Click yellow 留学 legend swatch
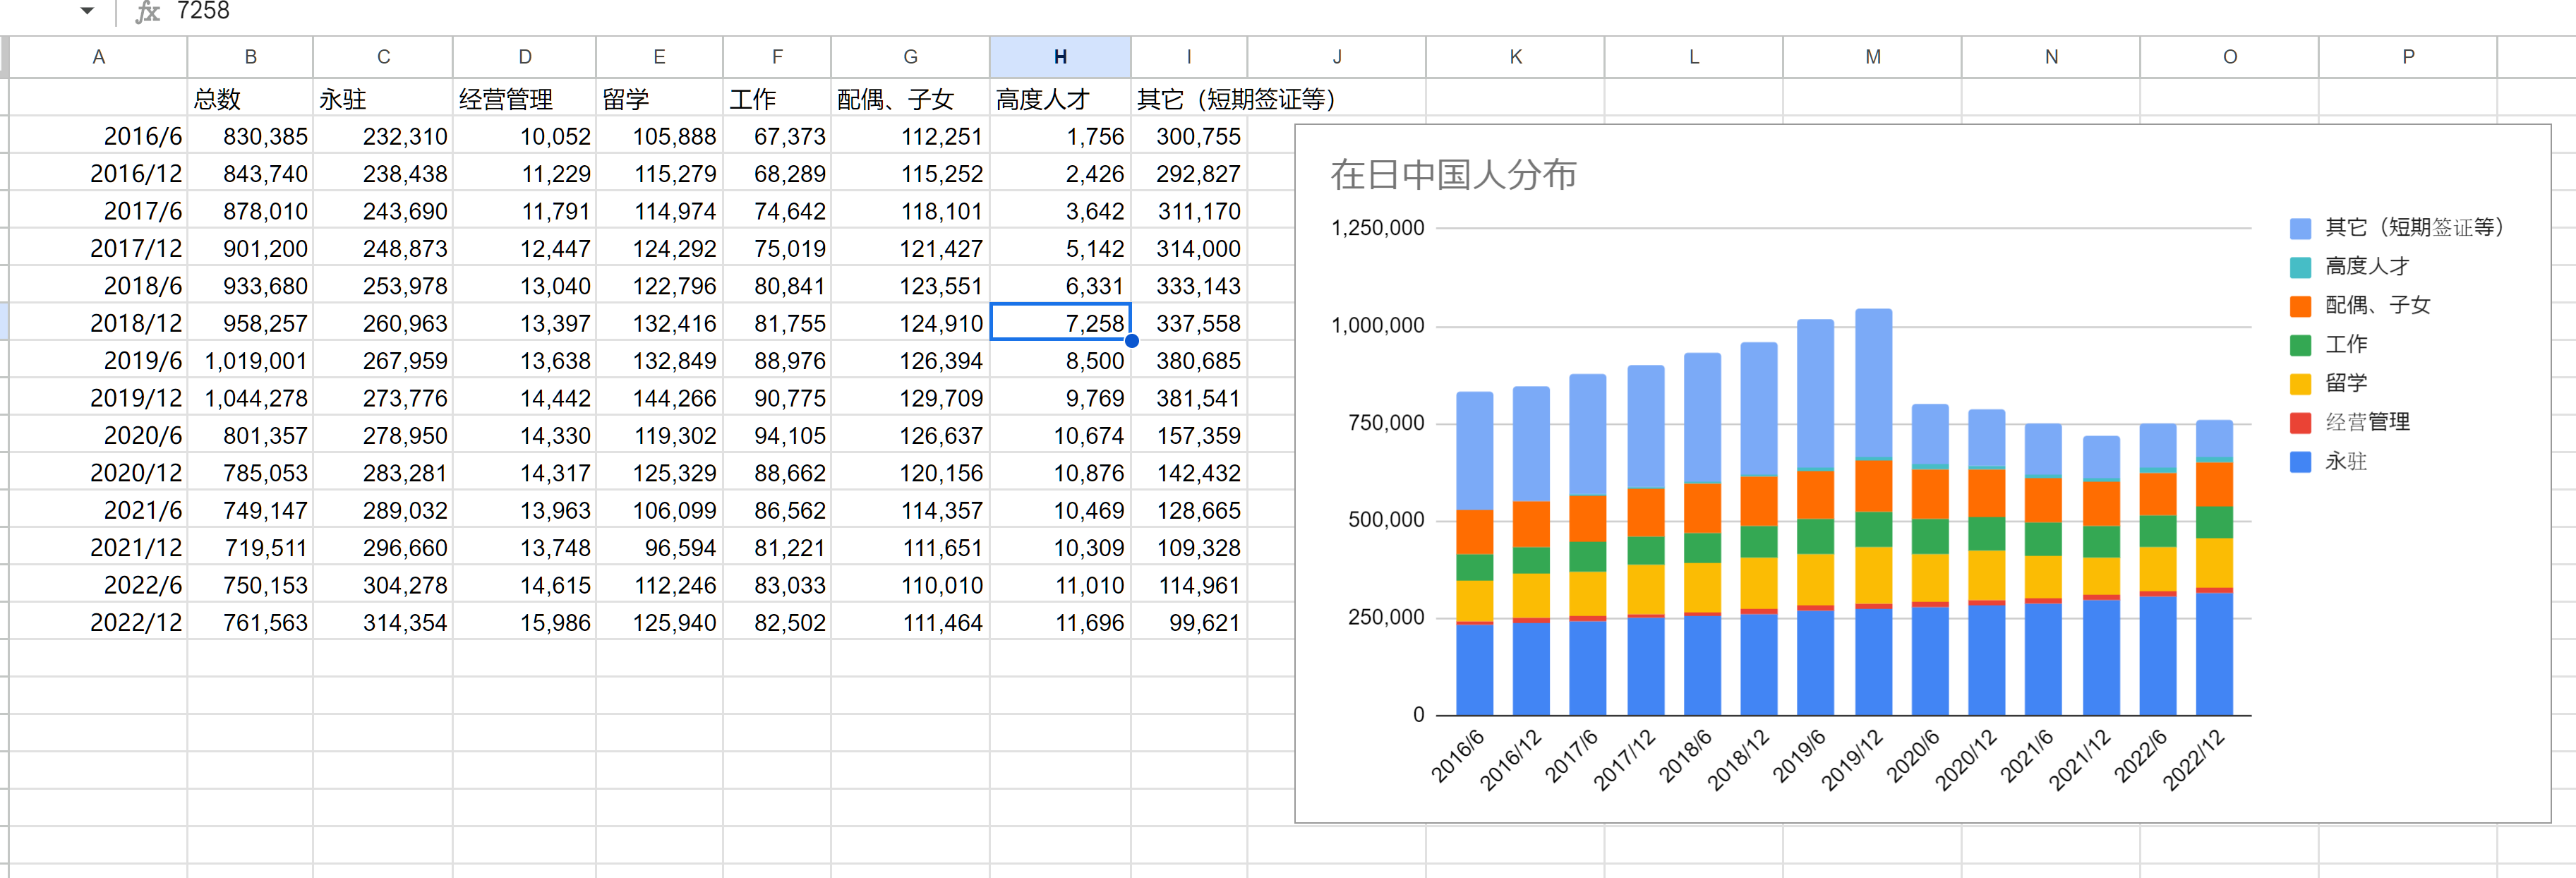This screenshot has height=878, width=2576. point(2300,384)
